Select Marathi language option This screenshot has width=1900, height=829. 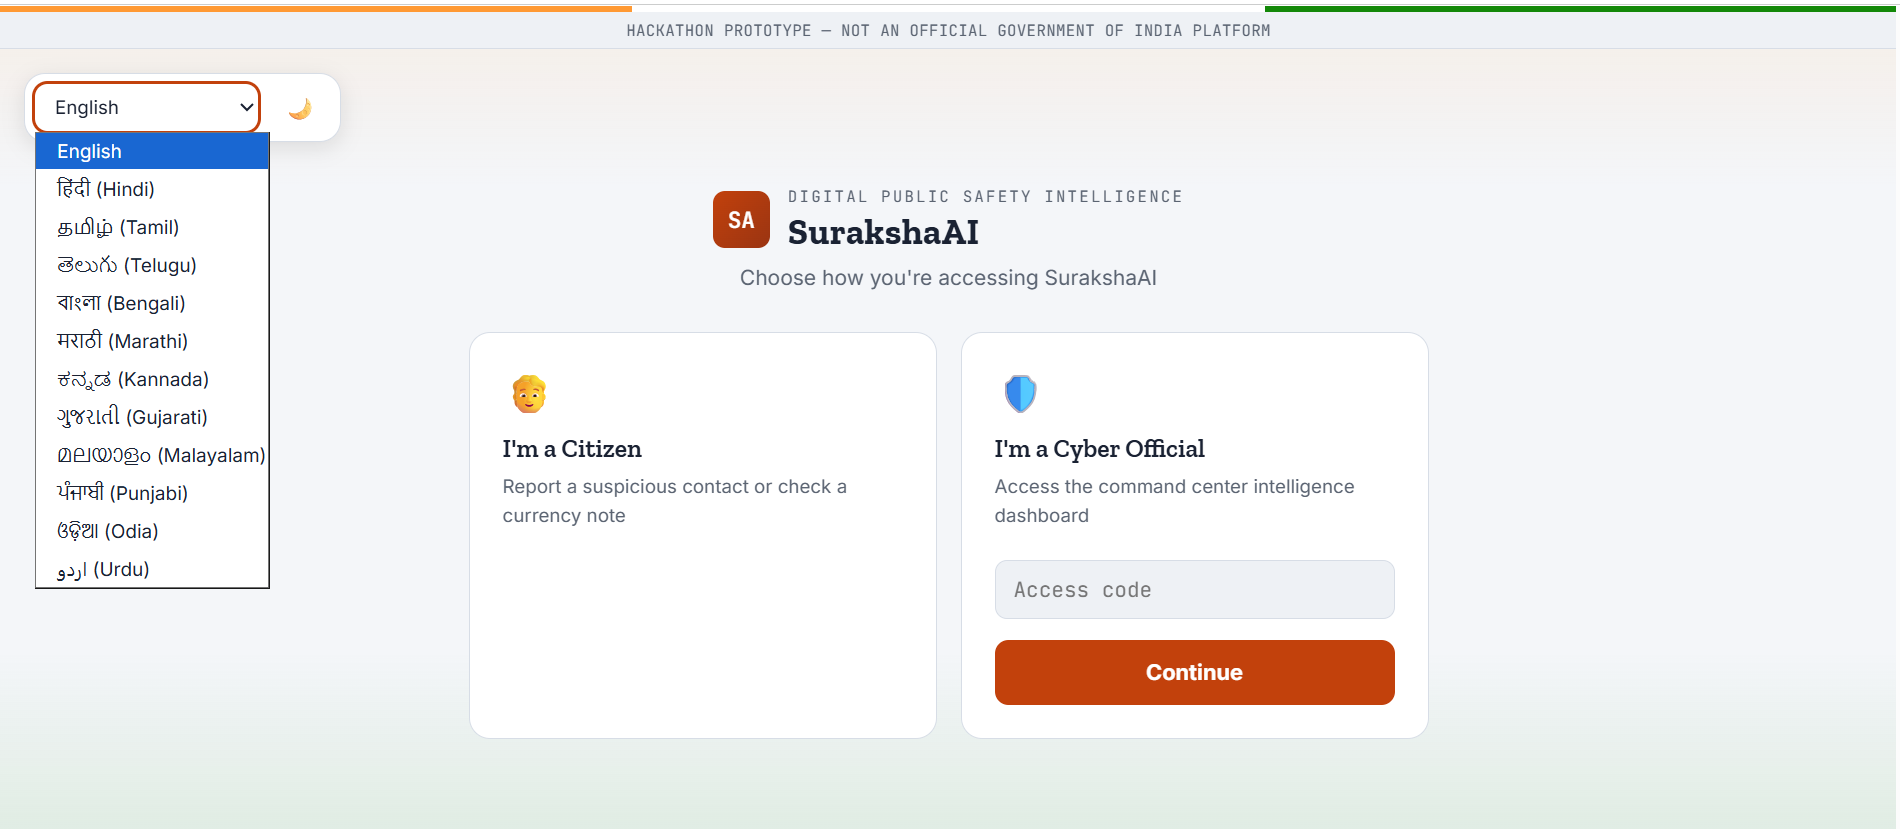(152, 341)
